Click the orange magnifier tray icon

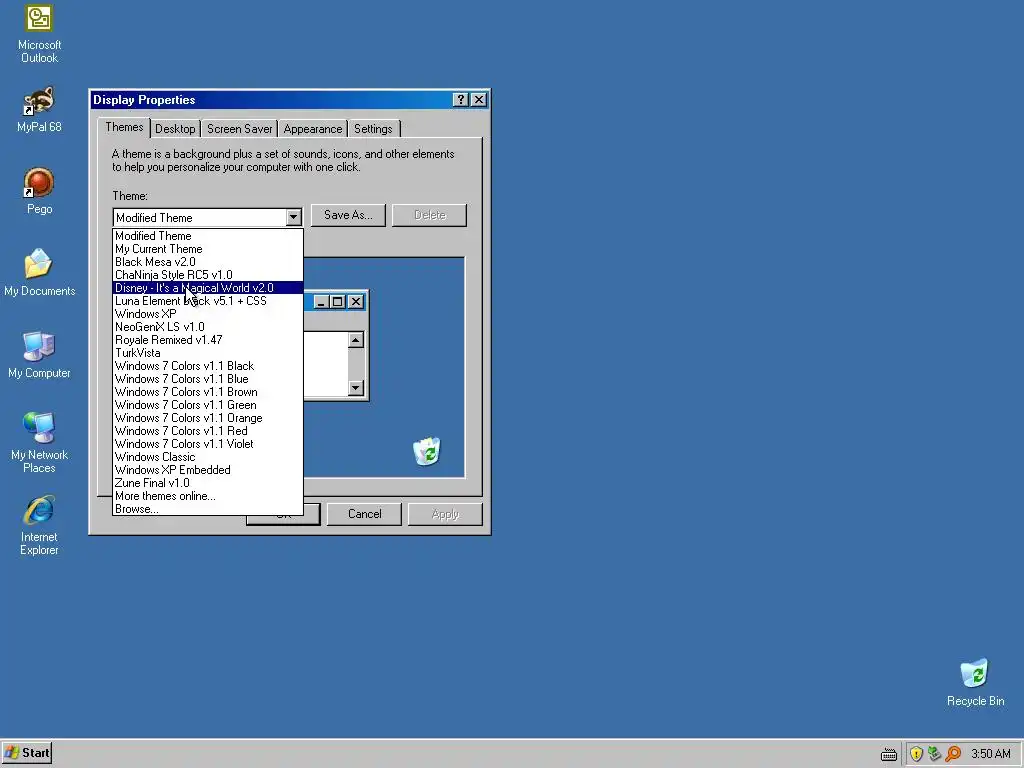coord(953,754)
